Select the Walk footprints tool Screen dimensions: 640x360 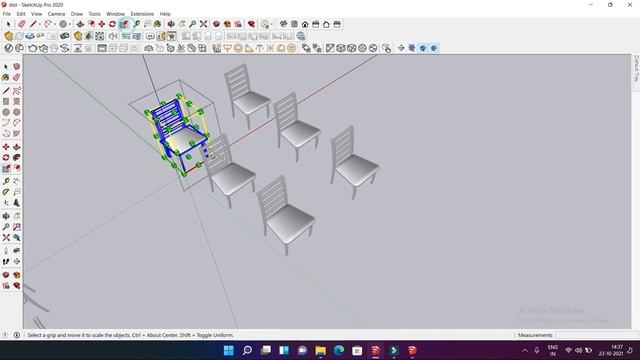pyautogui.click(x=6, y=261)
